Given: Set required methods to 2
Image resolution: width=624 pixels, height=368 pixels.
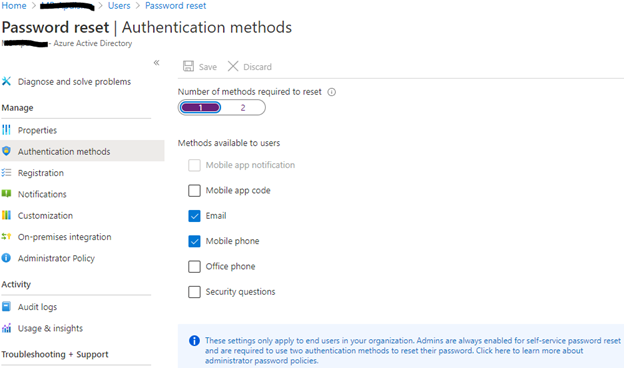Looking at the screenshot, I should click(x=243, y=108).
